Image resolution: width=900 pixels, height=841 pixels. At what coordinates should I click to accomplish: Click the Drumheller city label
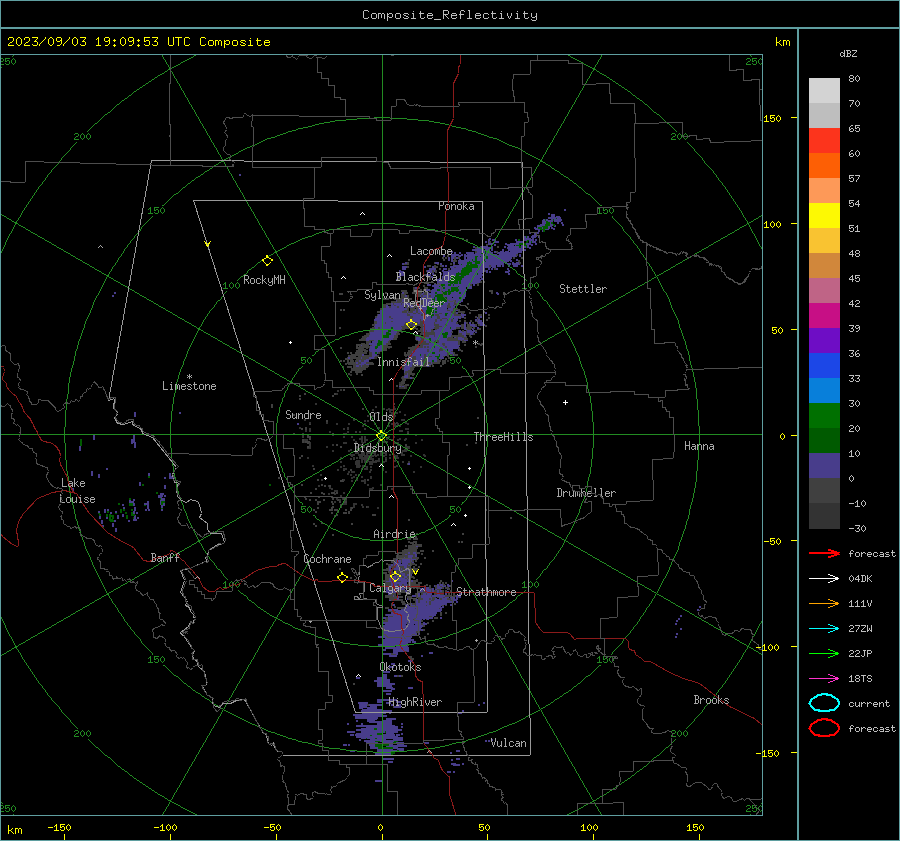[586, 493]
